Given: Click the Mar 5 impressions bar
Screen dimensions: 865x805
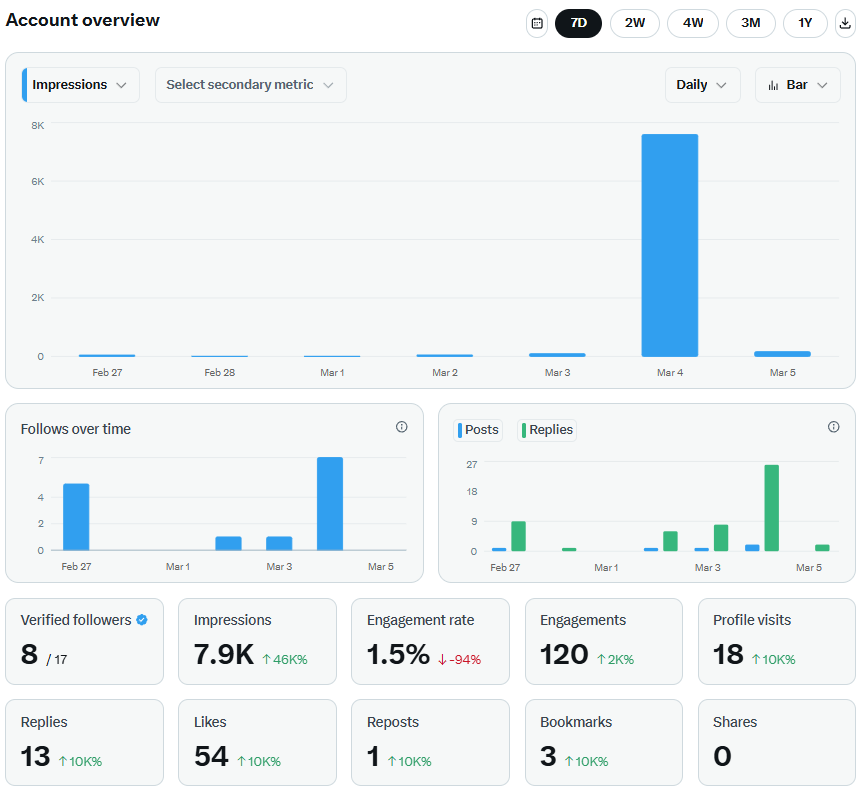Looking at the screenshot, I should [x=782, y=354].
